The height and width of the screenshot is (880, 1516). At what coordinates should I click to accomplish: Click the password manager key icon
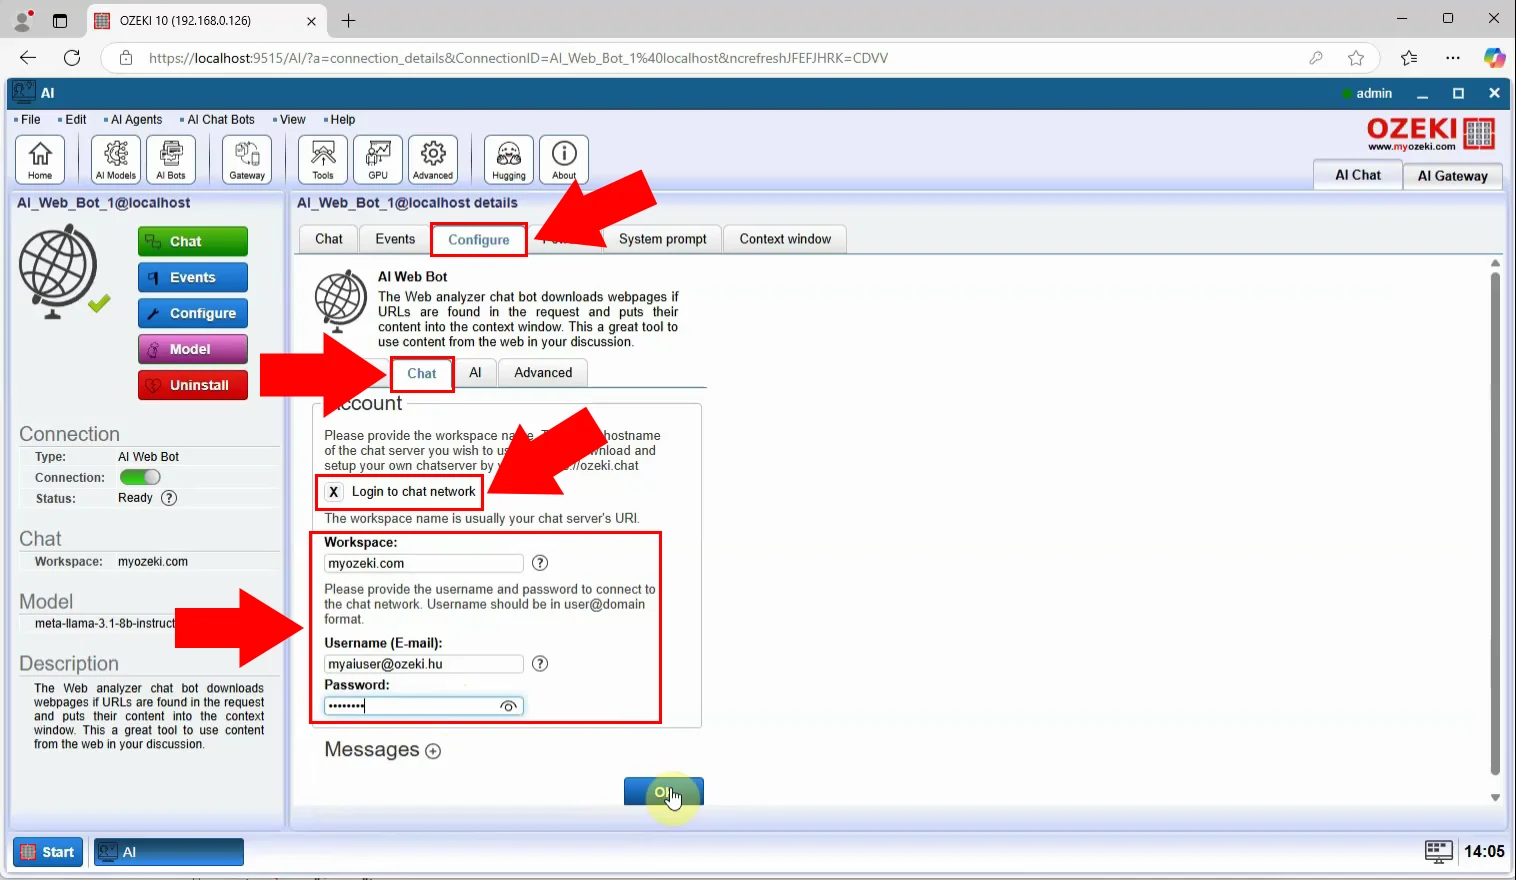(x=1316, y=58)
